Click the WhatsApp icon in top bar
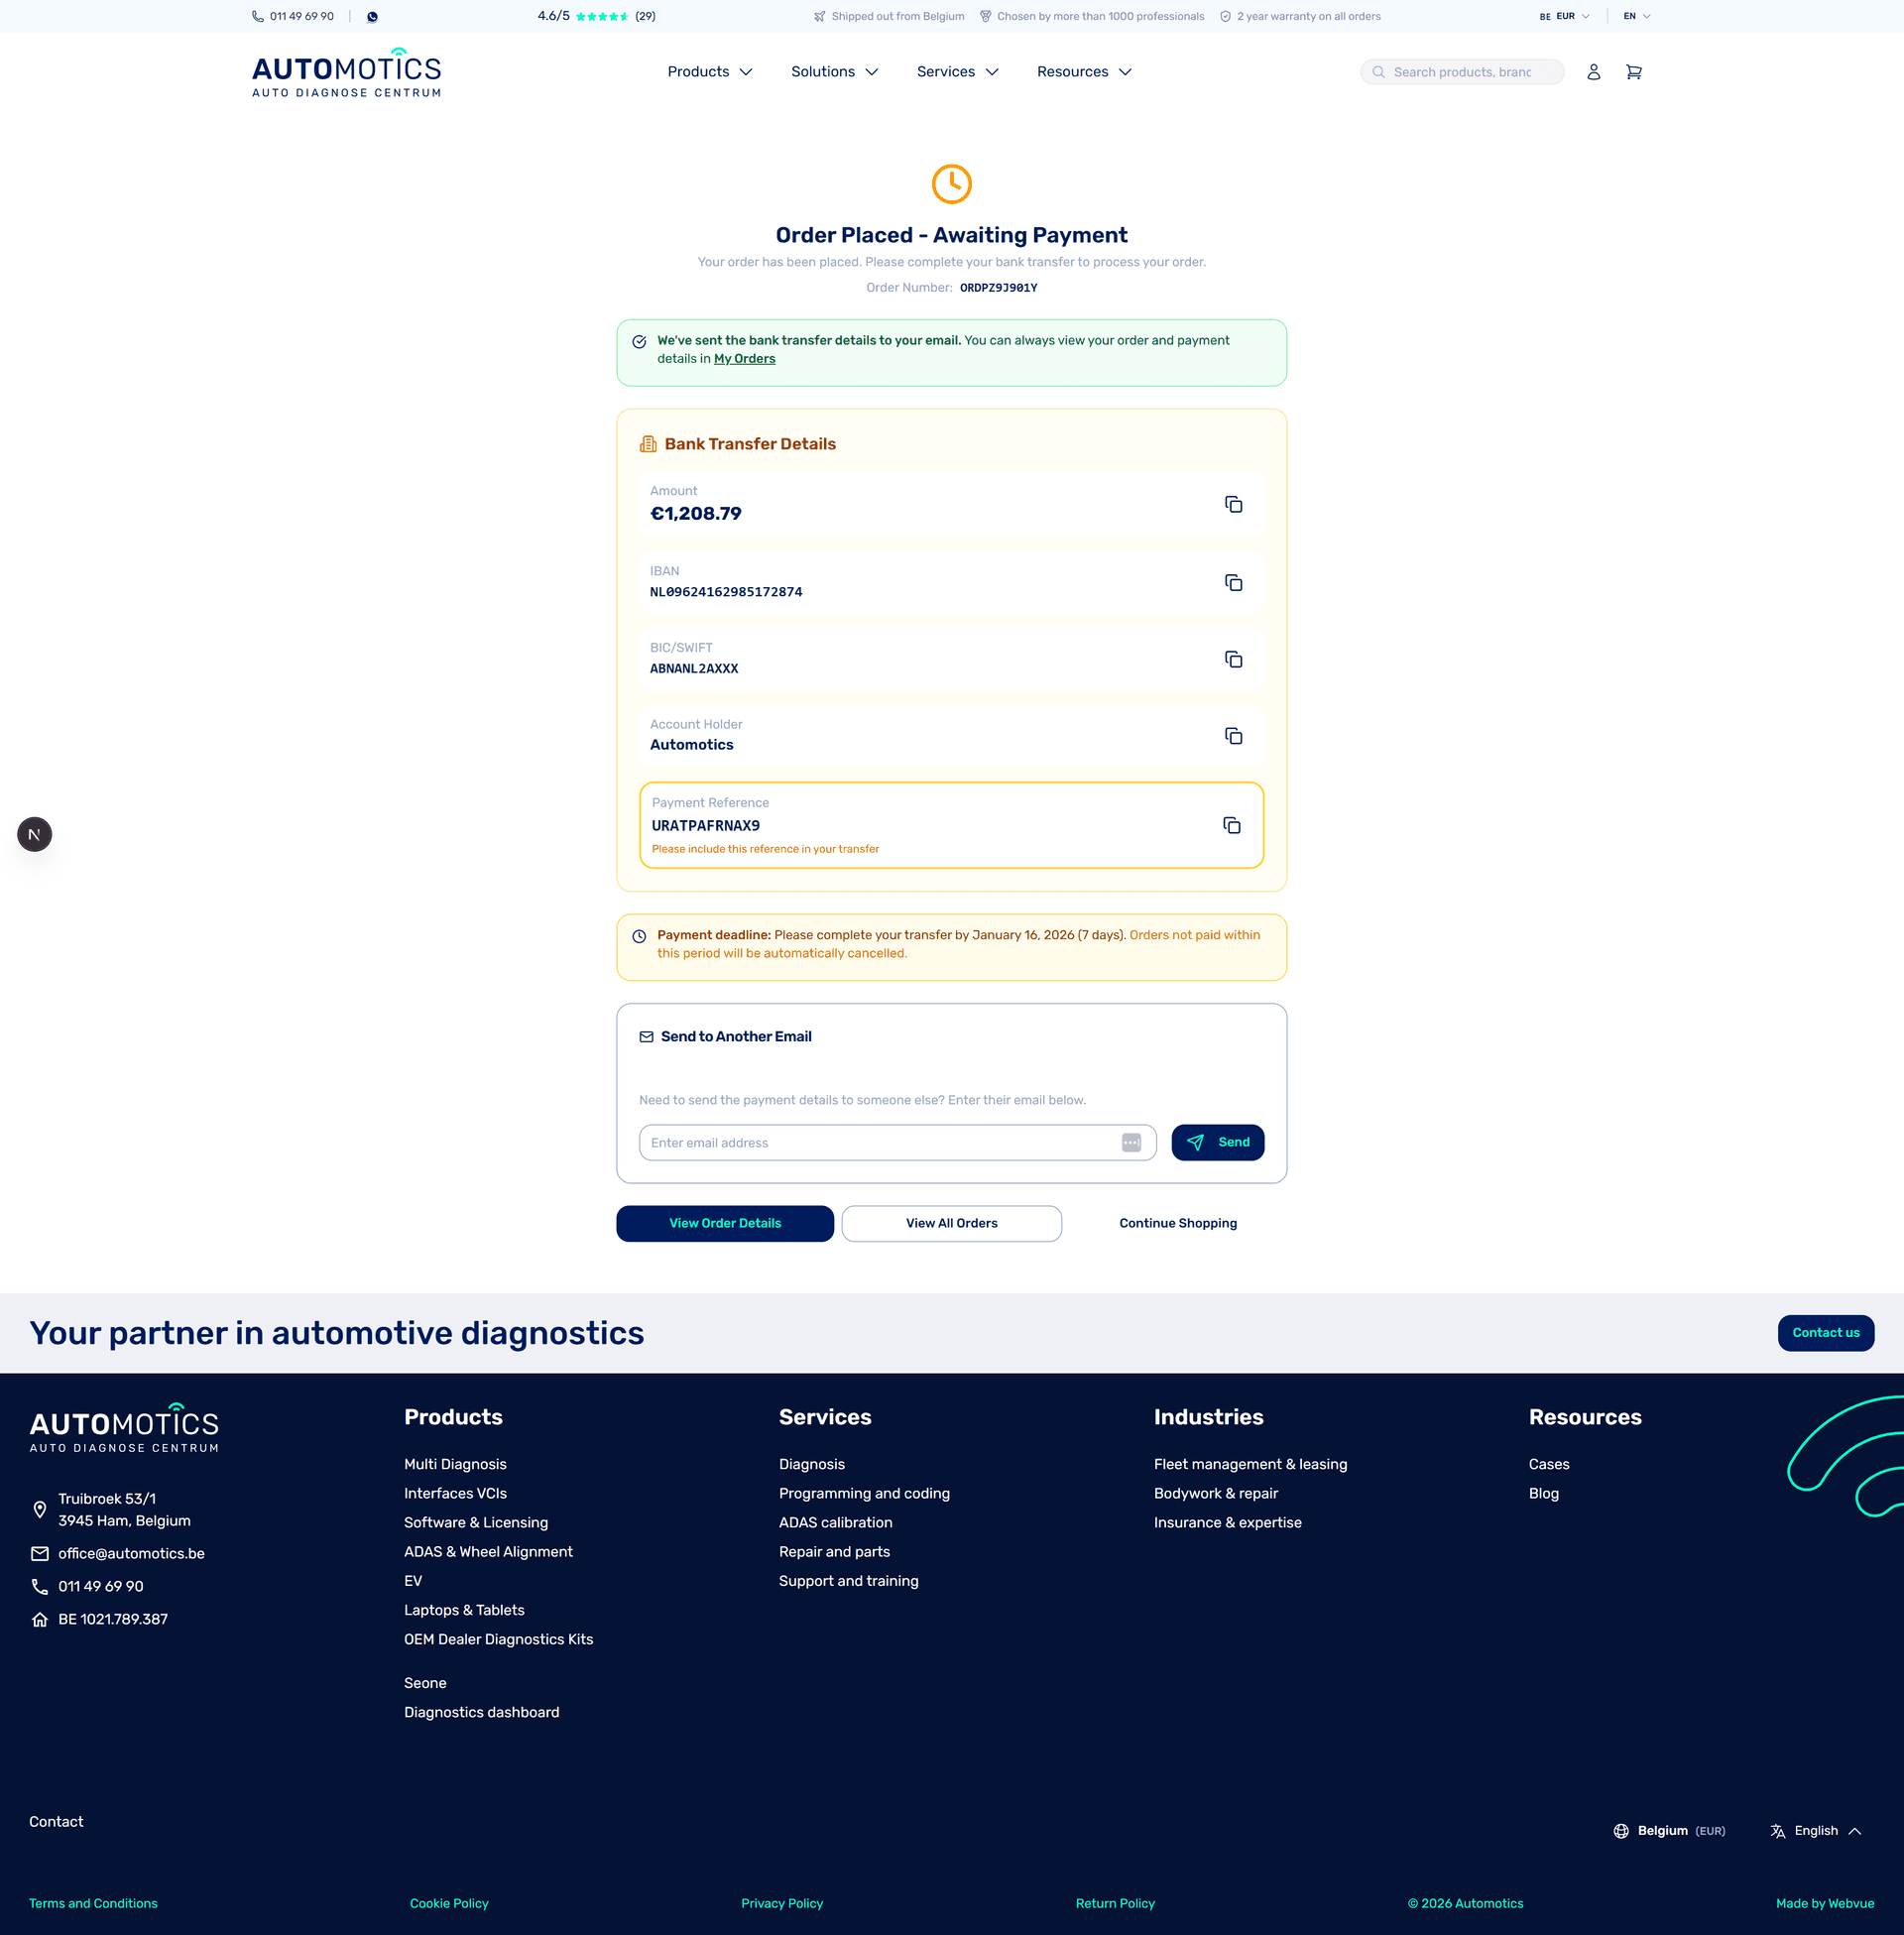 coord(372,17)
